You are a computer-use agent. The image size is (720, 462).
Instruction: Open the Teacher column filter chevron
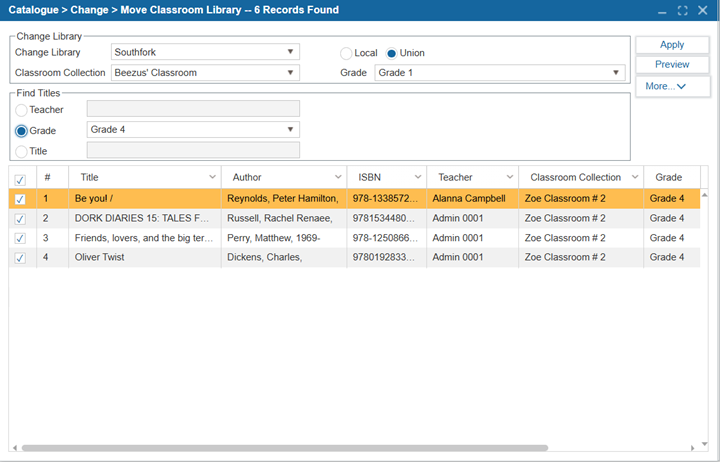tap(510, 177)
